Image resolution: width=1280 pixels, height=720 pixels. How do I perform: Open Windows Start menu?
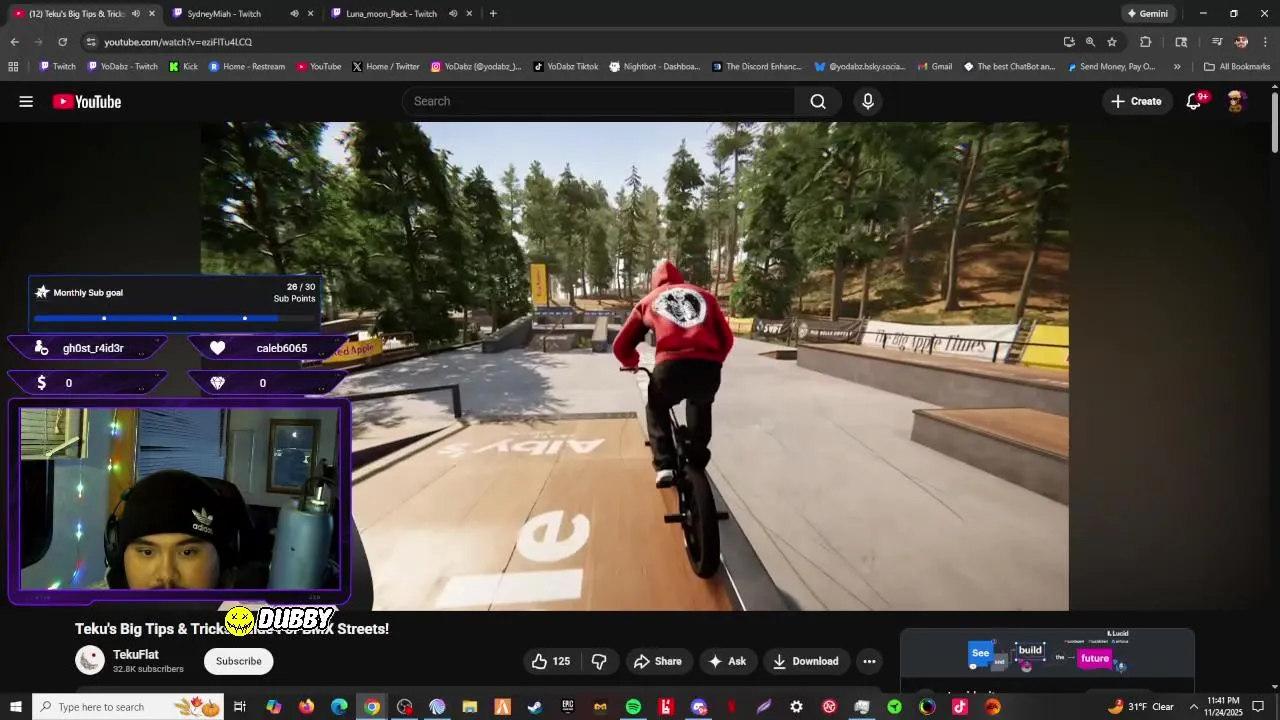point(16,707)
